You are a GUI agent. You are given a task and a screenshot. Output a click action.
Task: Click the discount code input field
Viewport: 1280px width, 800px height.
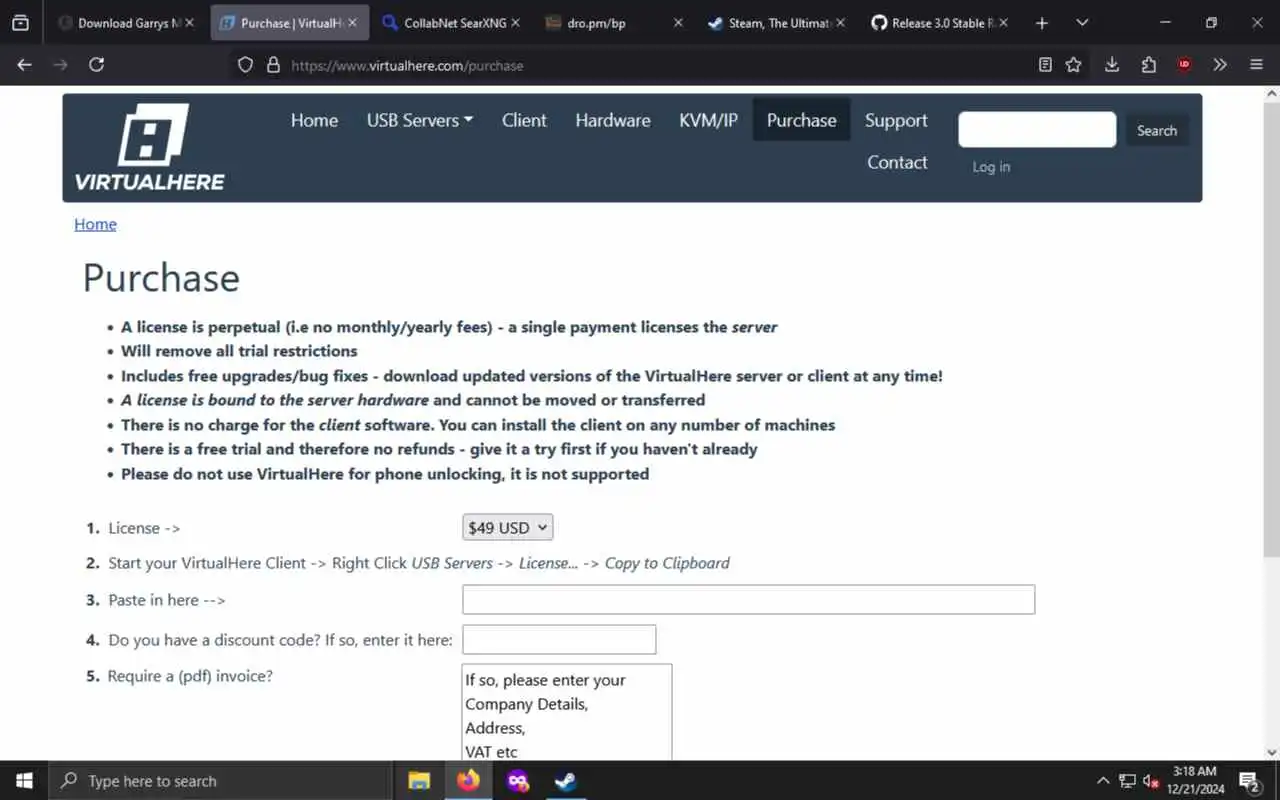pyautogui.click(x=559, y=640)
